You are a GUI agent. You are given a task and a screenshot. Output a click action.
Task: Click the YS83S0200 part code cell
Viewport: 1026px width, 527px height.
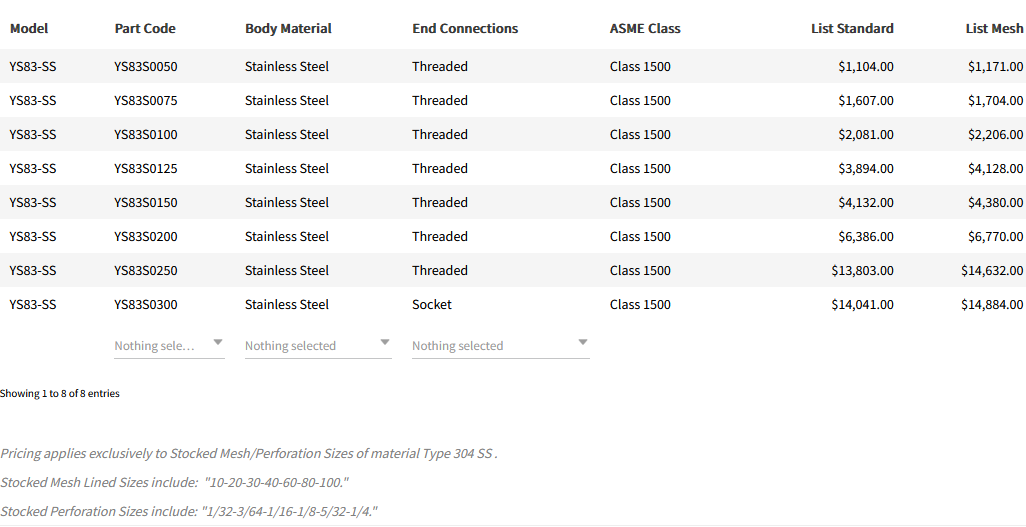pos(146,237)
